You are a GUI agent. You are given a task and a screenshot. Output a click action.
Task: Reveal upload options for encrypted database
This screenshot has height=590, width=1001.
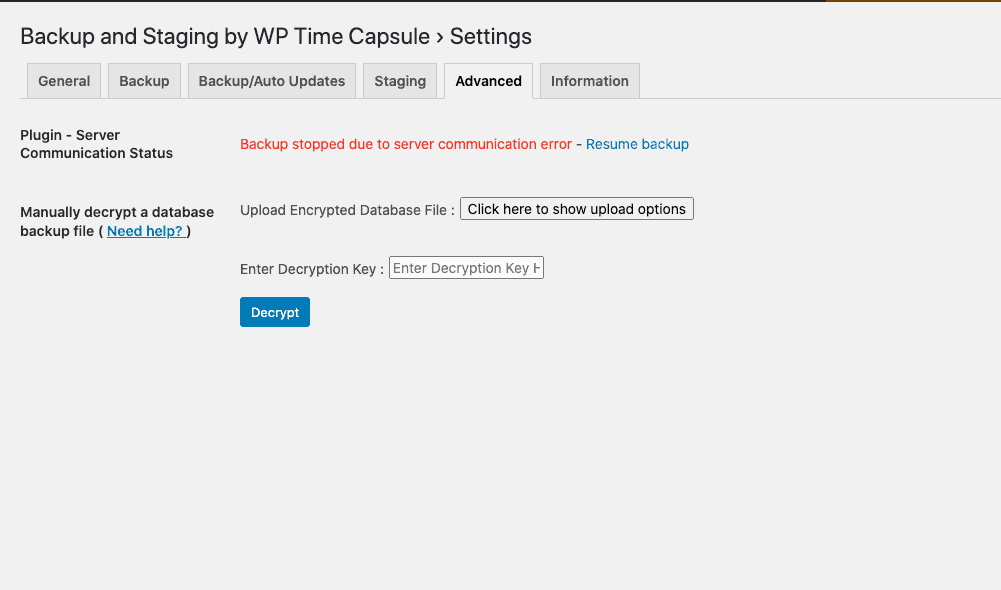pos(576,208)
